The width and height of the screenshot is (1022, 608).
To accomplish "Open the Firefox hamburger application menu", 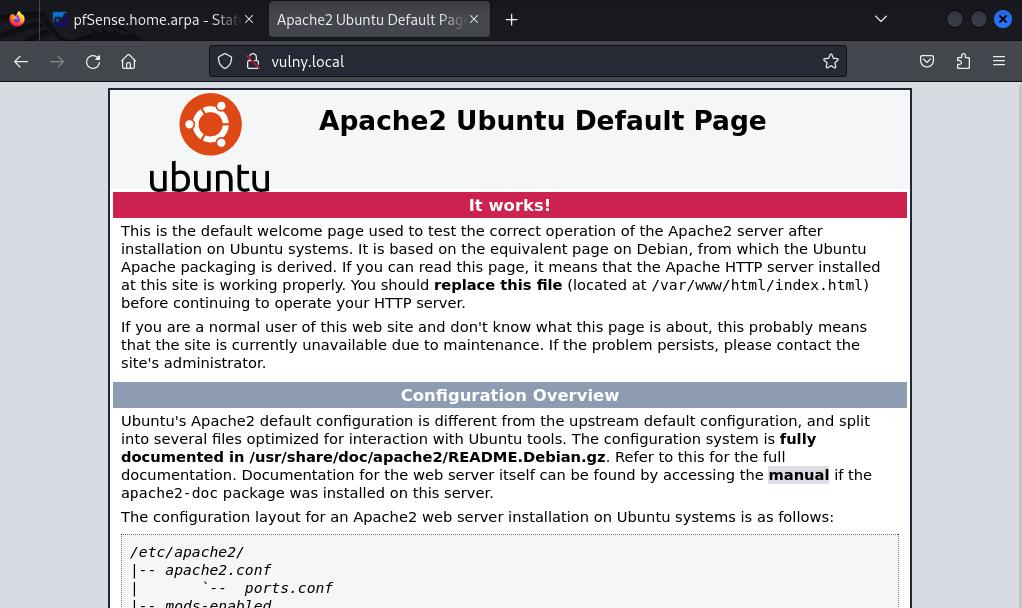I will [x=999, y=61].
